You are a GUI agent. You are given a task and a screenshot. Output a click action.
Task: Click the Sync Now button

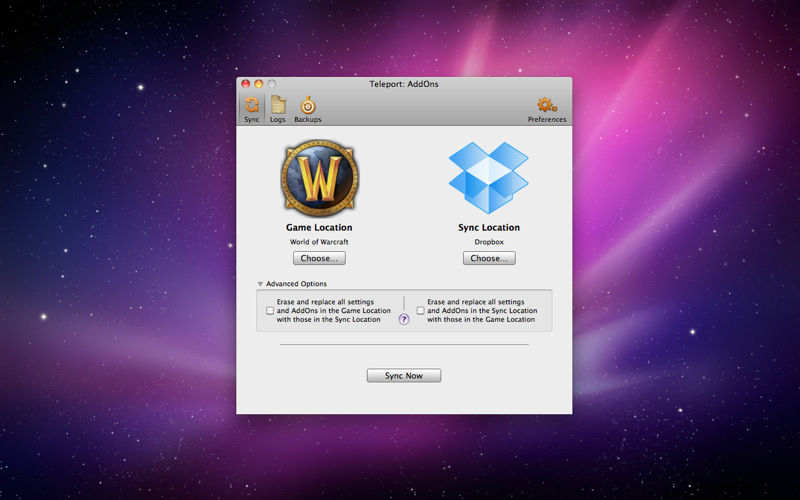(x=404, y=376)
